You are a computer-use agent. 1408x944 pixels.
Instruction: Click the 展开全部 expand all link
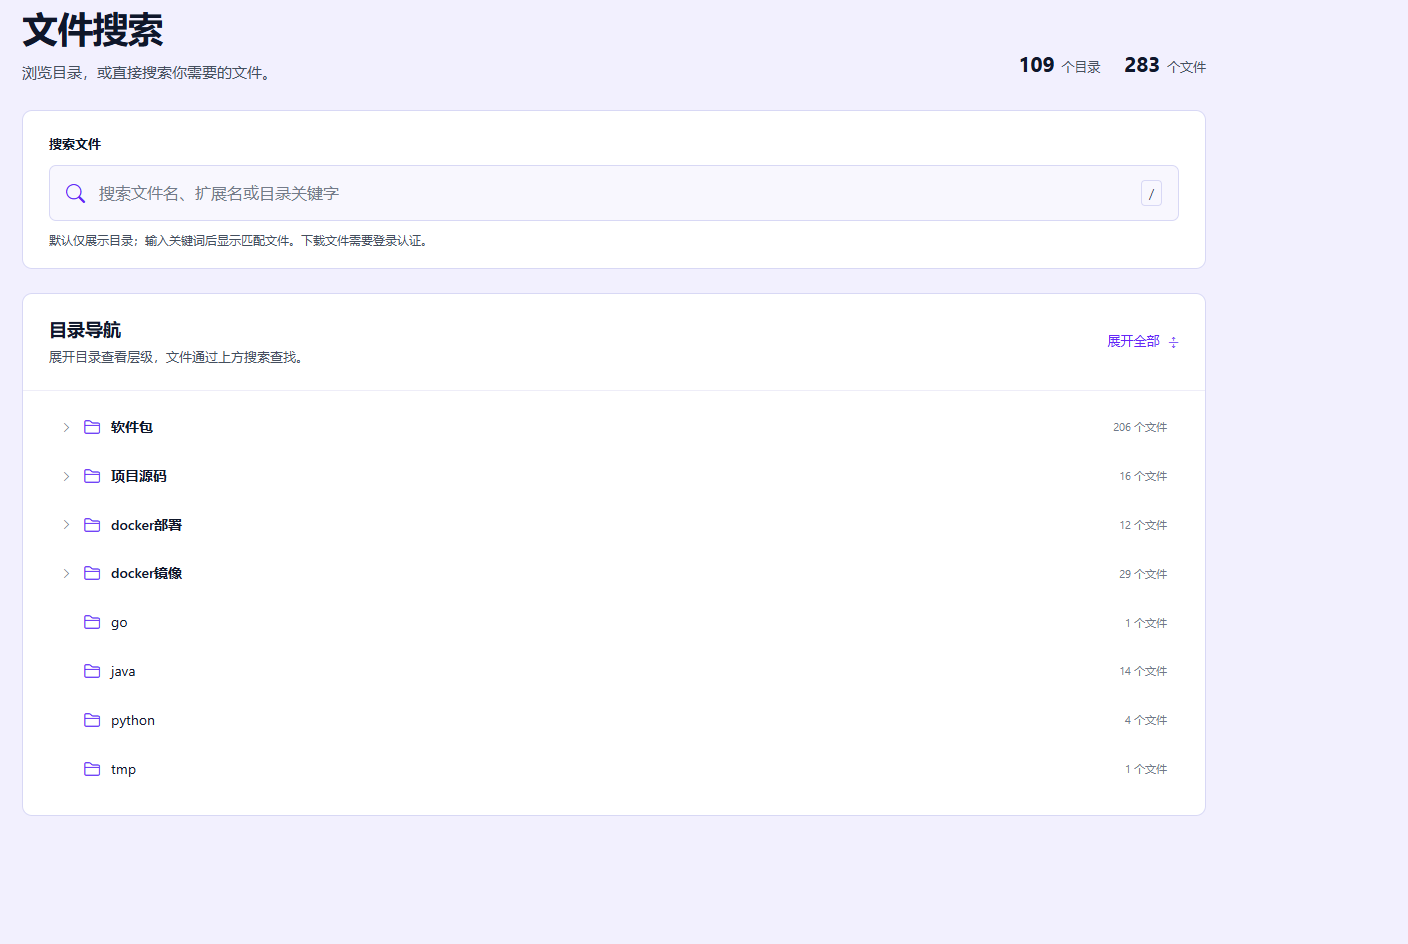coord(1133,341)
